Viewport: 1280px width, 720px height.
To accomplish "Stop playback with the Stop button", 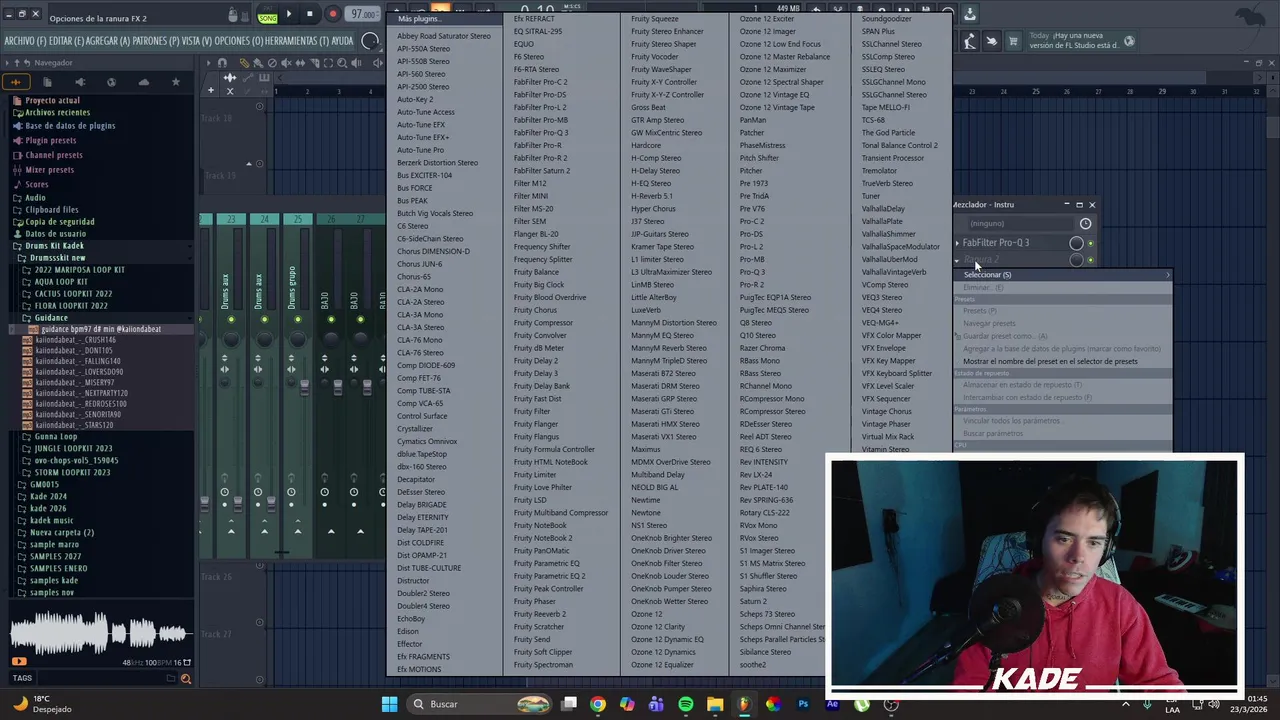I will (x=310, y=14).
